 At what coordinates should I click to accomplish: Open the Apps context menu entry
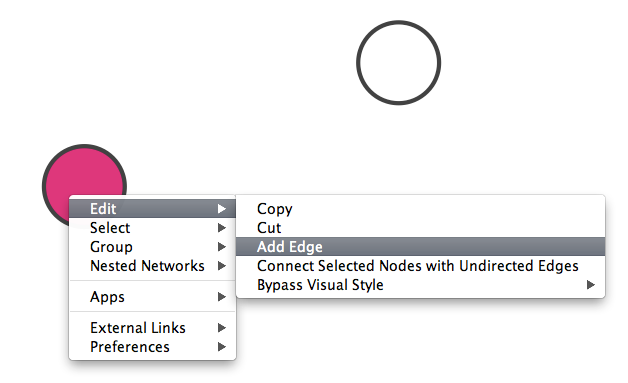click(x=152, y=296)
